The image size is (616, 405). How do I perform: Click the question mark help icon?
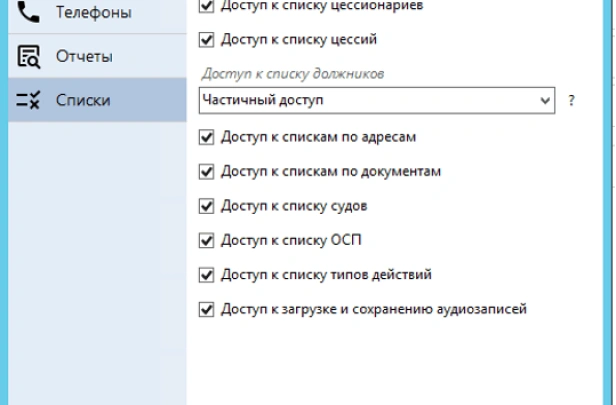coord(572,100)
